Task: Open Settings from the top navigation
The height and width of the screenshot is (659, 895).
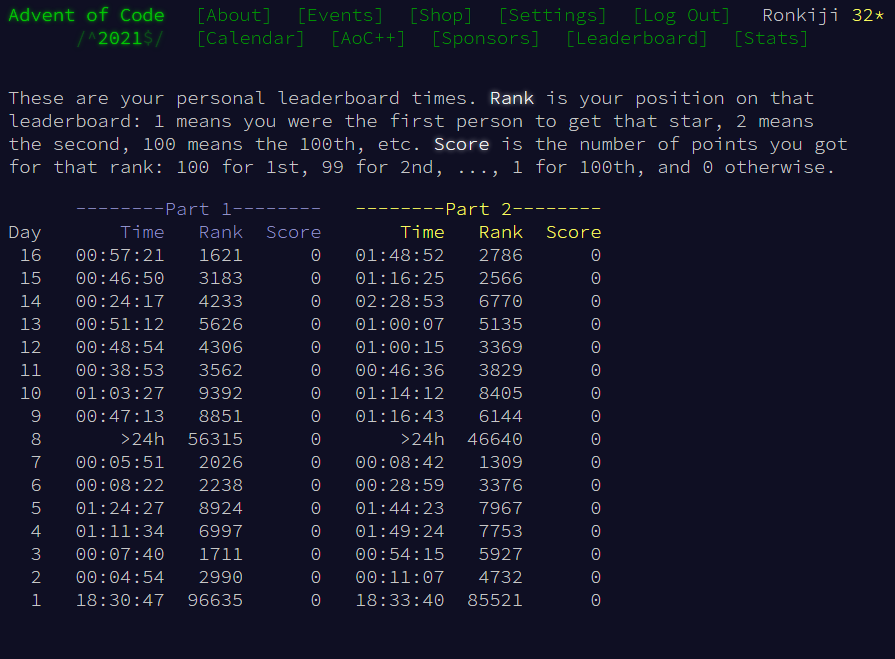Action: pyautogui.click(x=552, y=15)
